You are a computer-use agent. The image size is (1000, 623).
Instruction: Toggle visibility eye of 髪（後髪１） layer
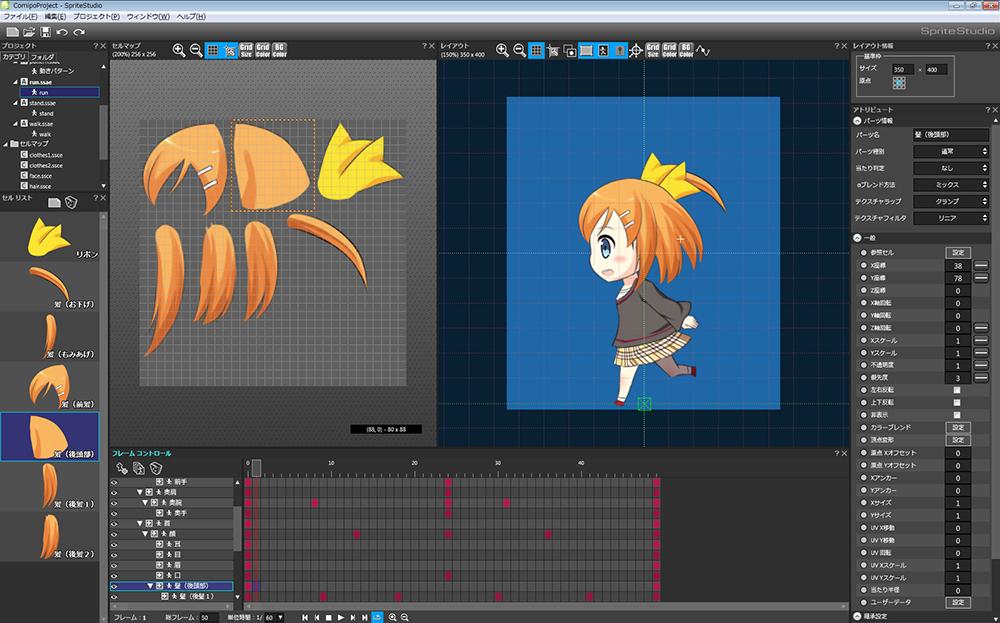[x=114, y=597]
